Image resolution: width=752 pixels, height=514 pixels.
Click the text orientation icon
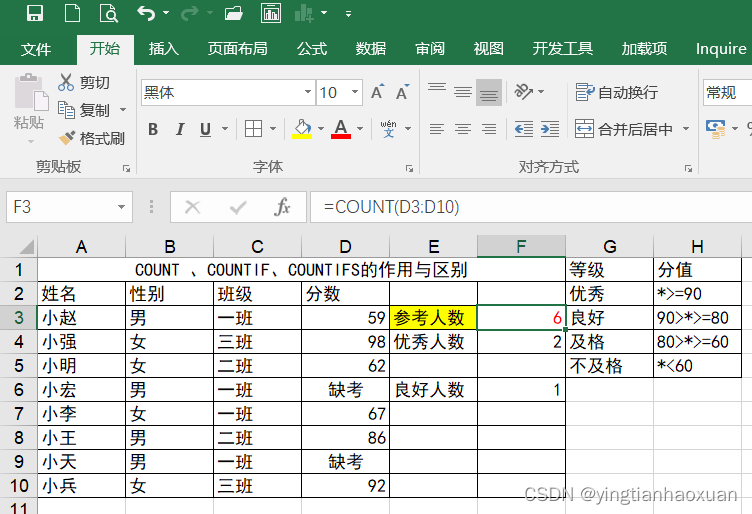[524, 91]
